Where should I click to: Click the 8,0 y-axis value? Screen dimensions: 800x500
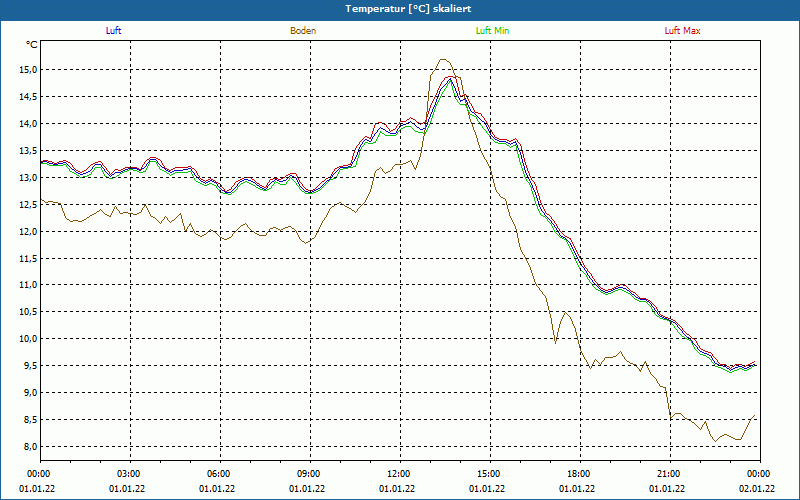coord(30,447)
